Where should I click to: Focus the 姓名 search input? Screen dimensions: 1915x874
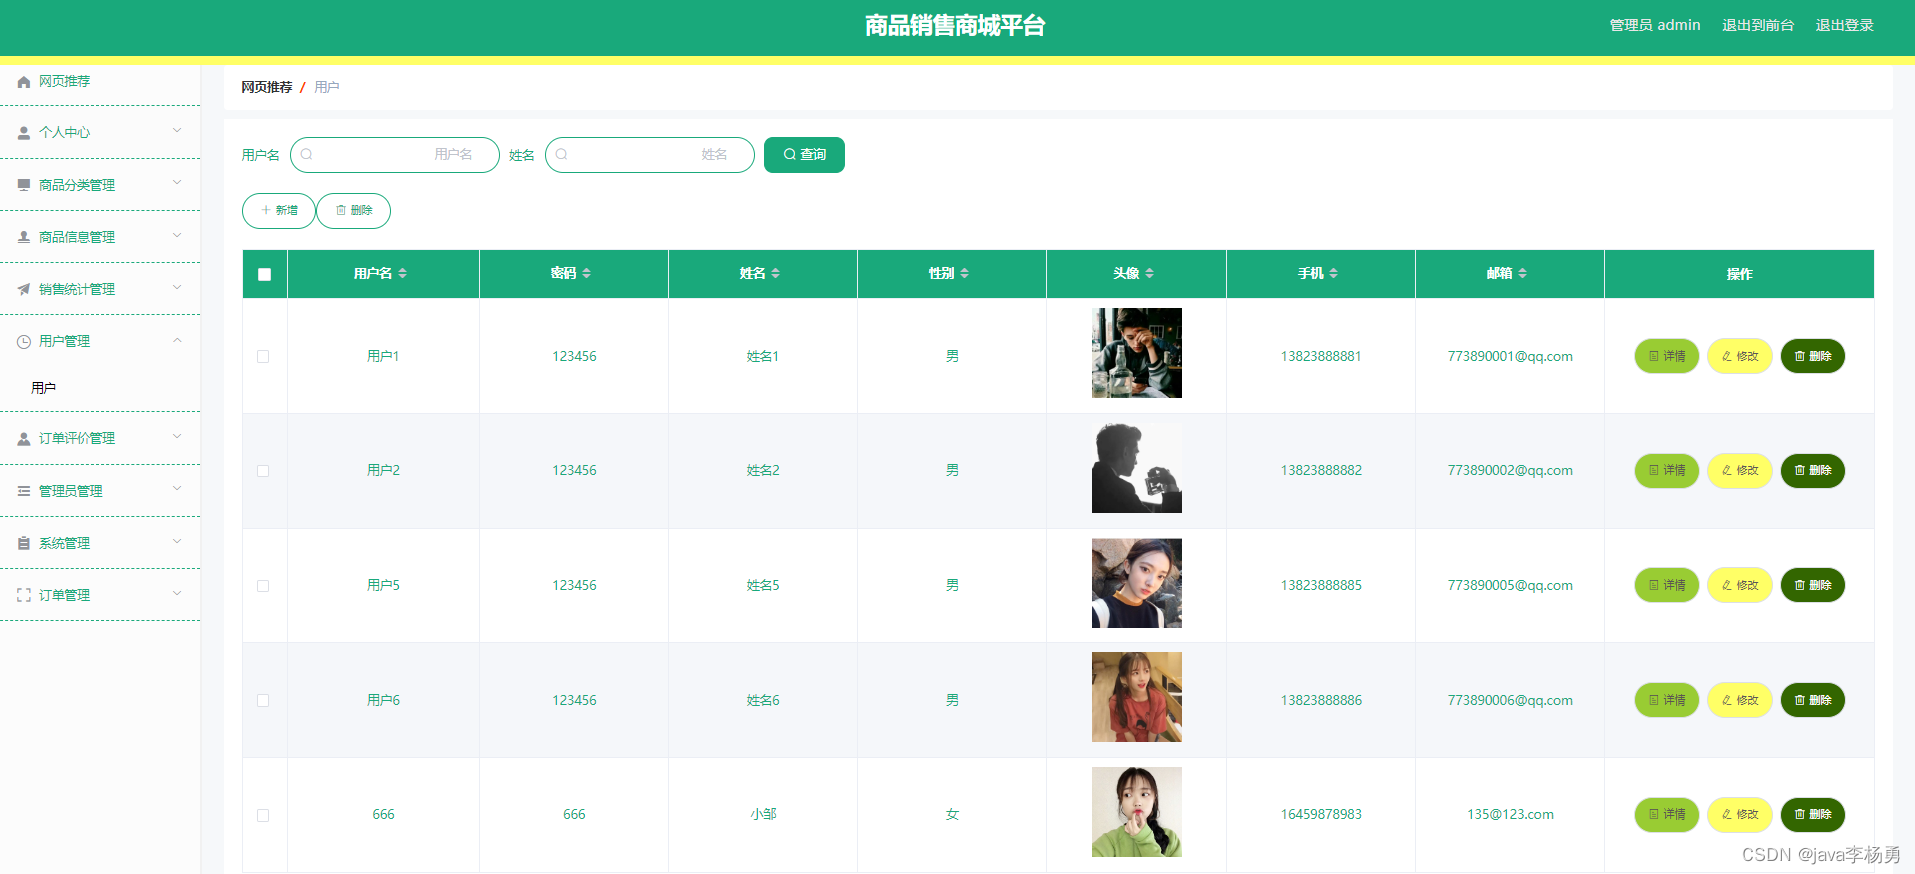point(650,155)
